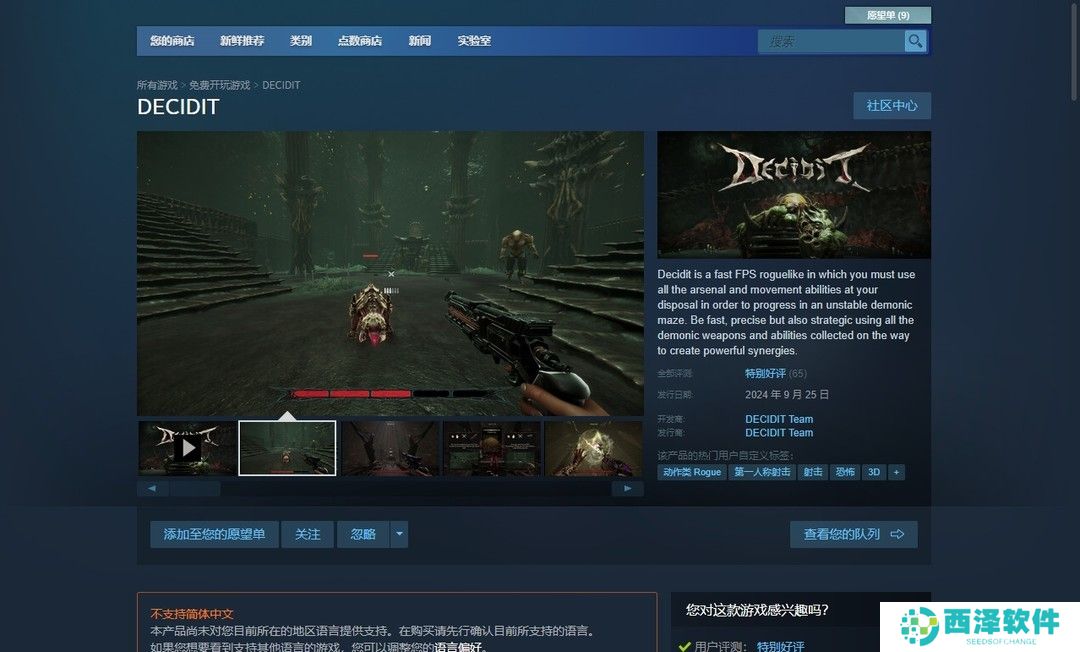This screenshot has width=1080, height=652.
Task: Play the trailer video thumbnail
Action: click(x=187, y=448)
